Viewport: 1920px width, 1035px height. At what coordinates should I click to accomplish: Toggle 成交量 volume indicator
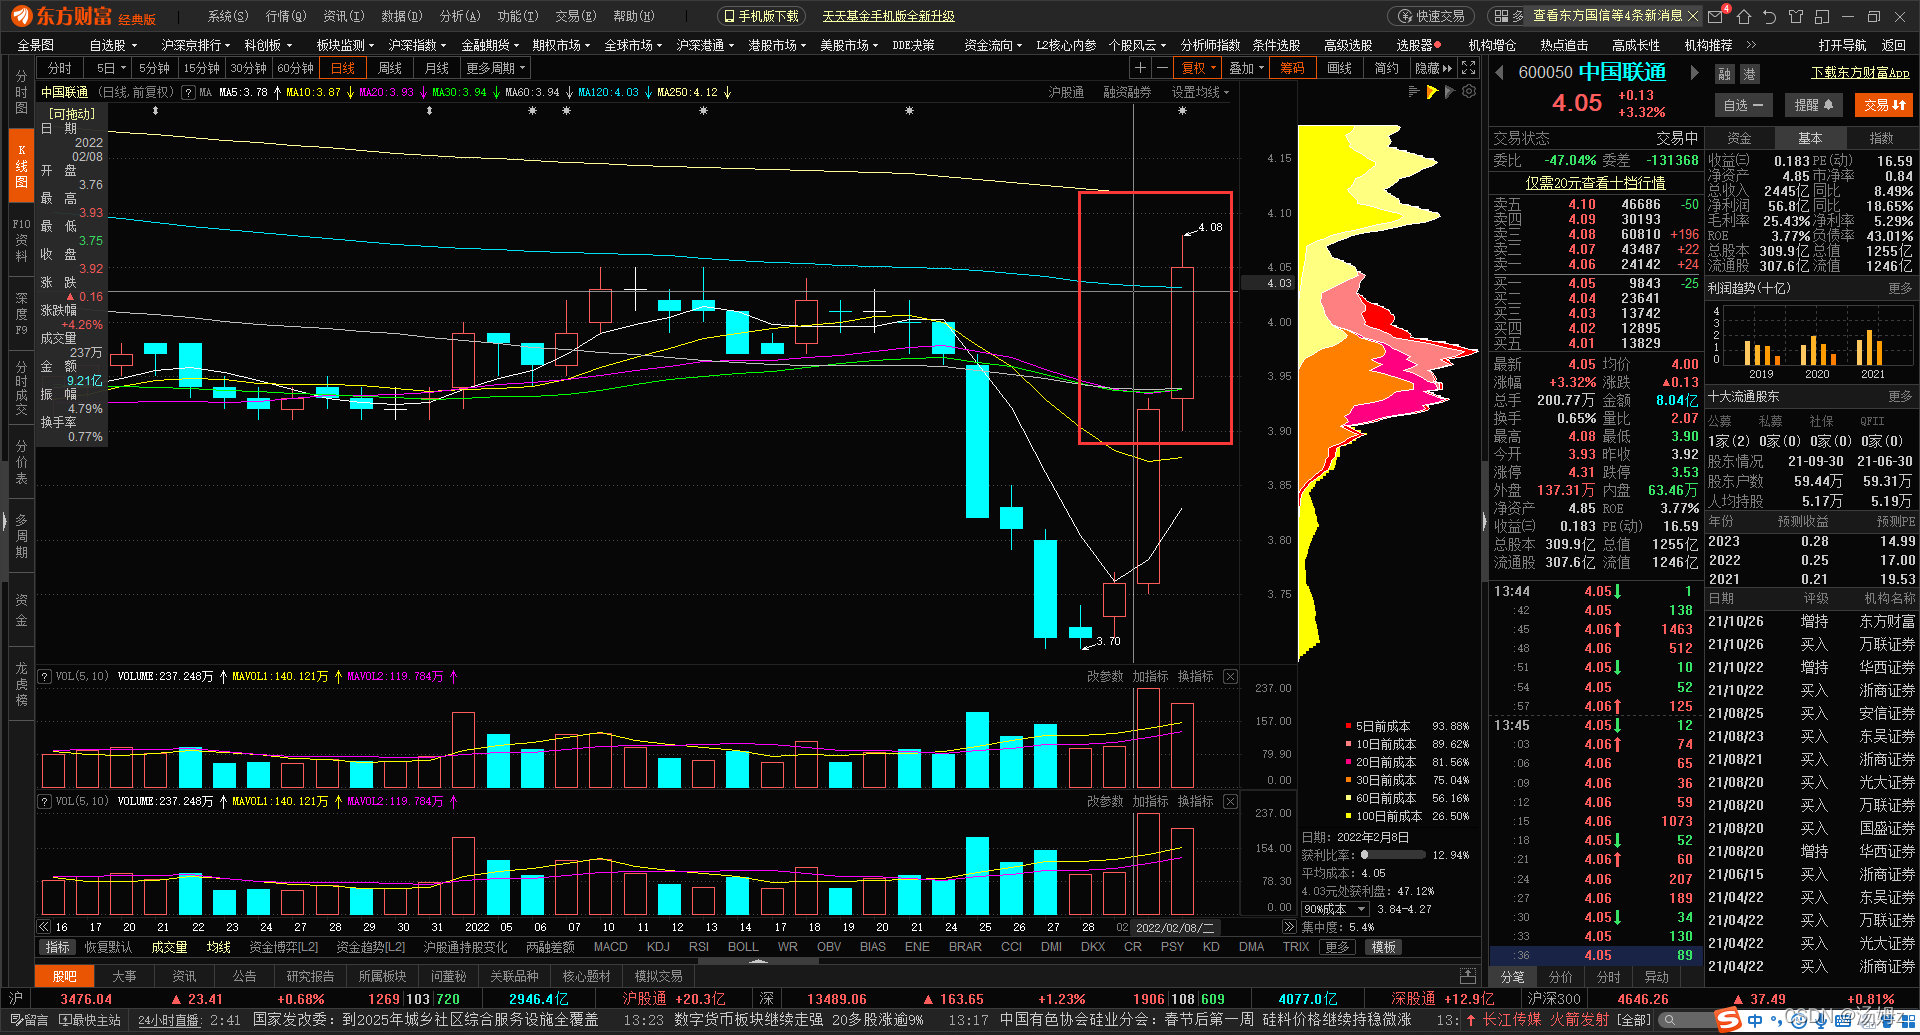tap(169, 947)
